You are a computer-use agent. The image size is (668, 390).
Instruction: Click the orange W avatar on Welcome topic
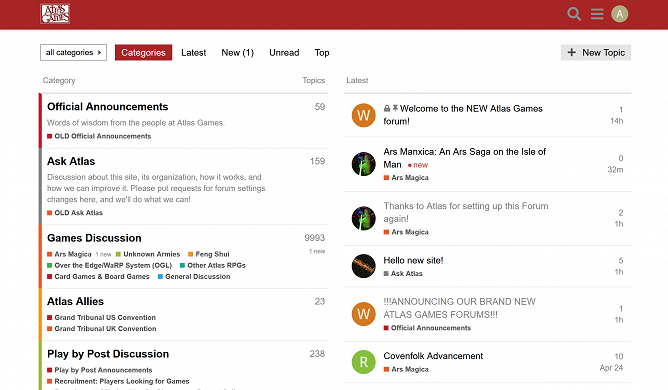tap(363, 115)
